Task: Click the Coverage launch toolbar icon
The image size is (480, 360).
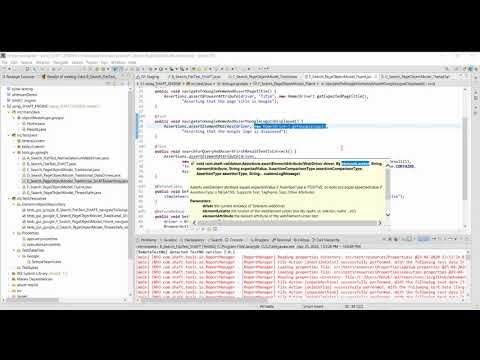Action: (x=171, y=69)
